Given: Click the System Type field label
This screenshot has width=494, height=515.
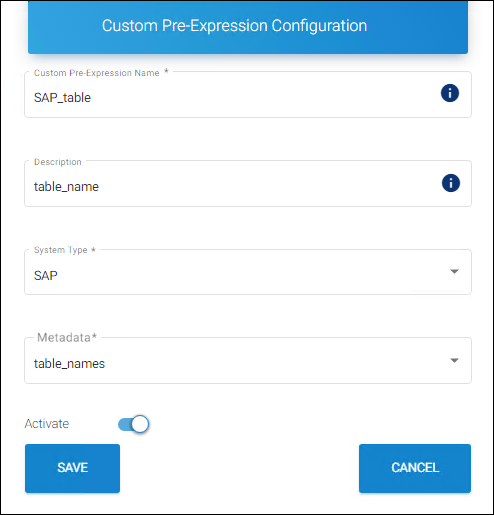Looking at the screenshot, I should click(65, 250).
